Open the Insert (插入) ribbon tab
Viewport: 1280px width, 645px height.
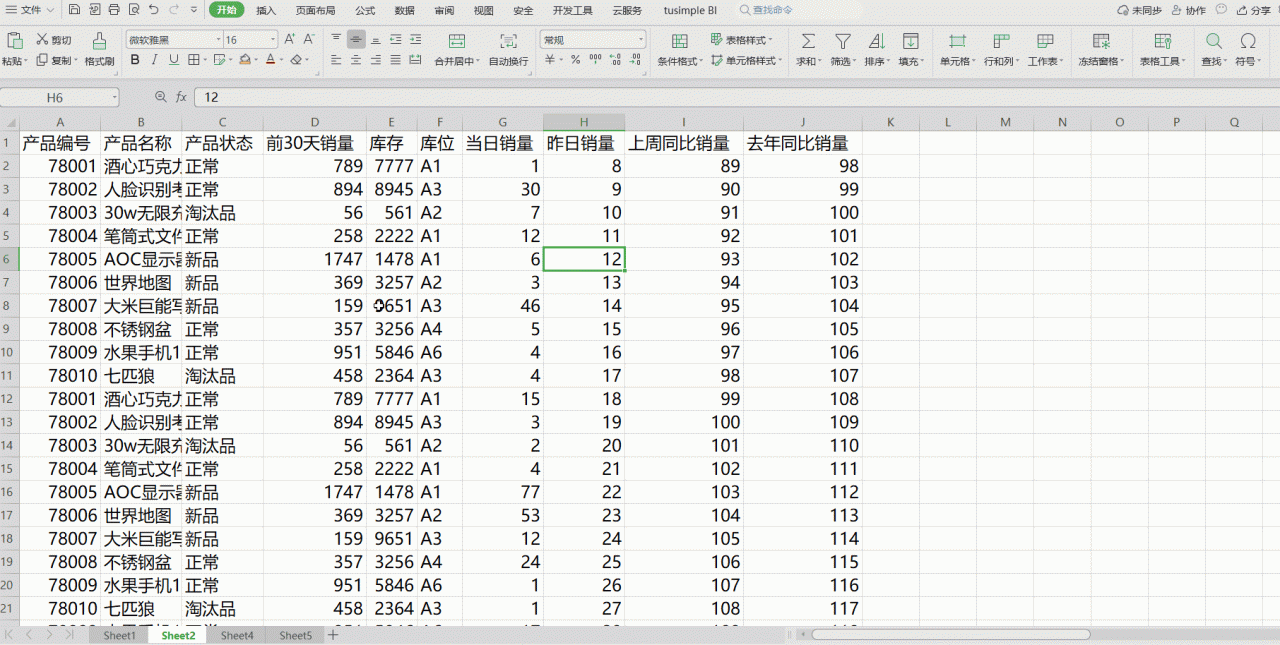pyautogui.click(x=266, y=10)
